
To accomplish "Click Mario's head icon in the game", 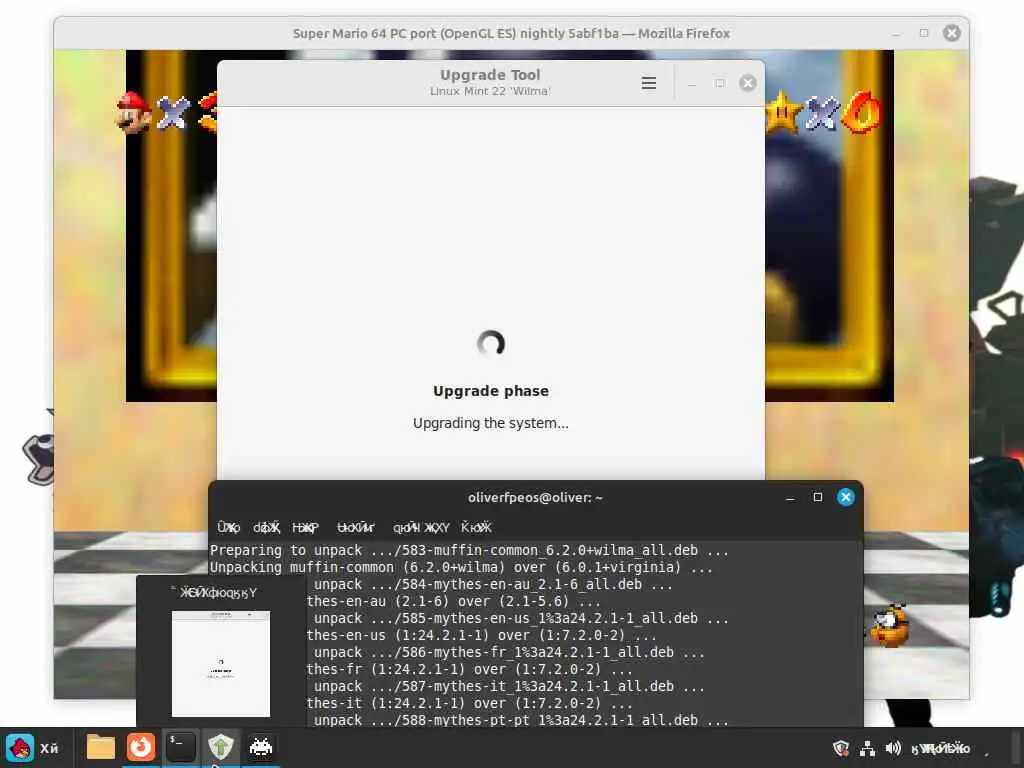I will 133,112.
